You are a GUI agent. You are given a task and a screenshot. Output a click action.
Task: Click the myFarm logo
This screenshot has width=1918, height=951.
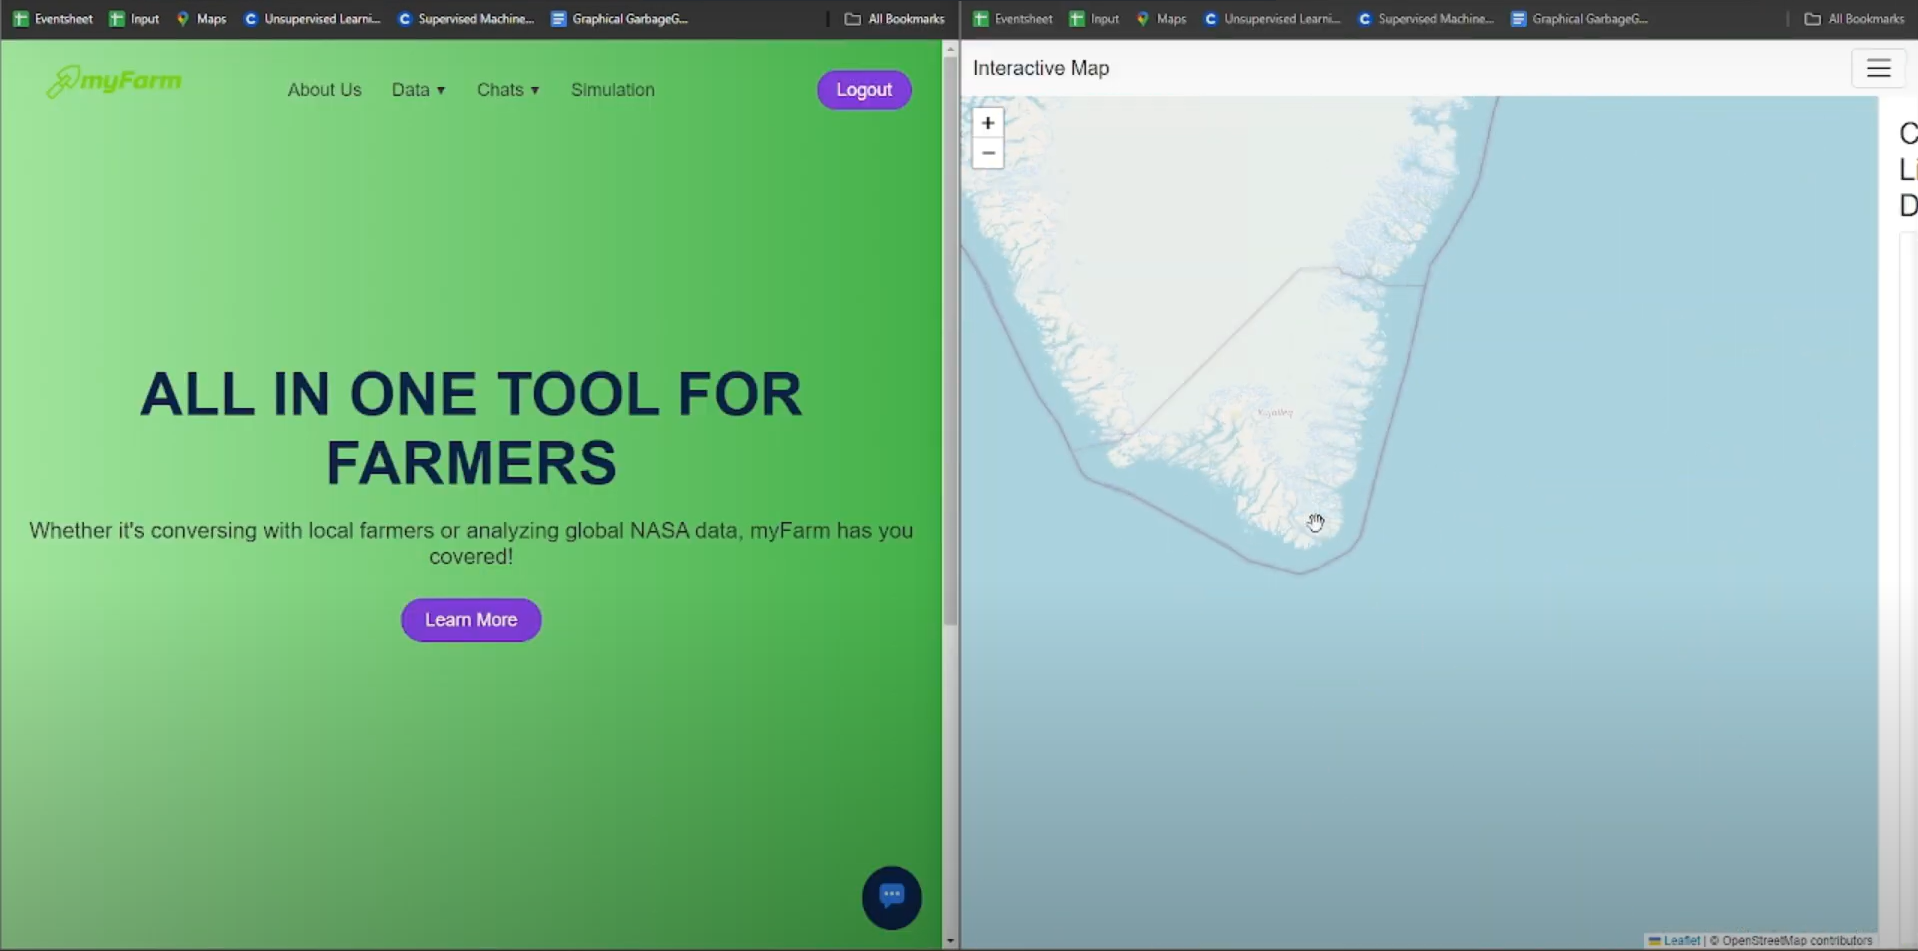(x=113, y=80)
